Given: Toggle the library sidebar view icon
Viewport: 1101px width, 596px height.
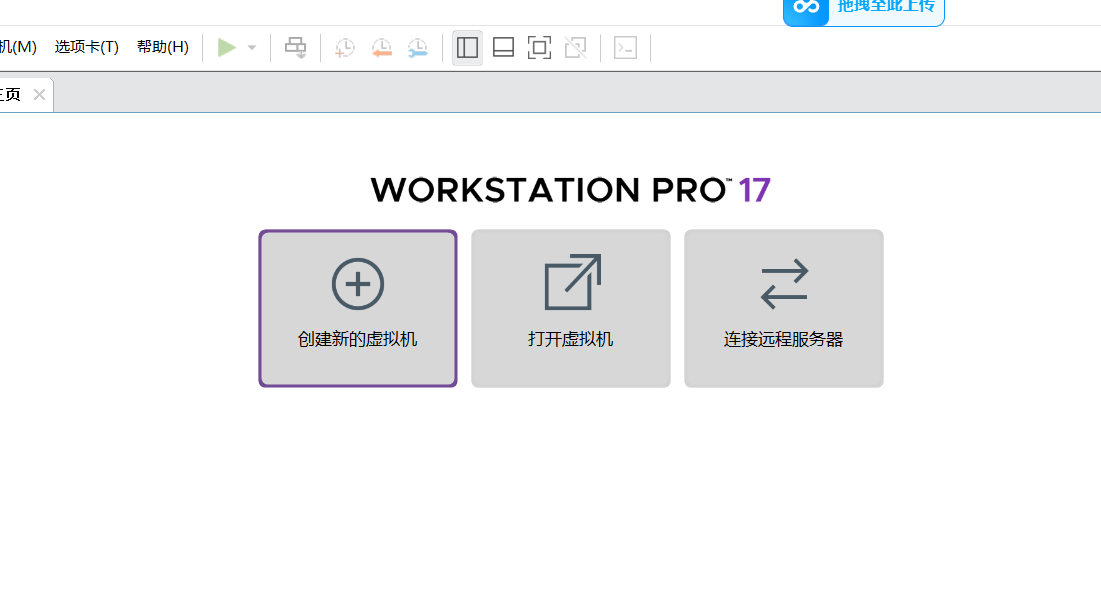Looking at the screenshot, I should (468, 48).
